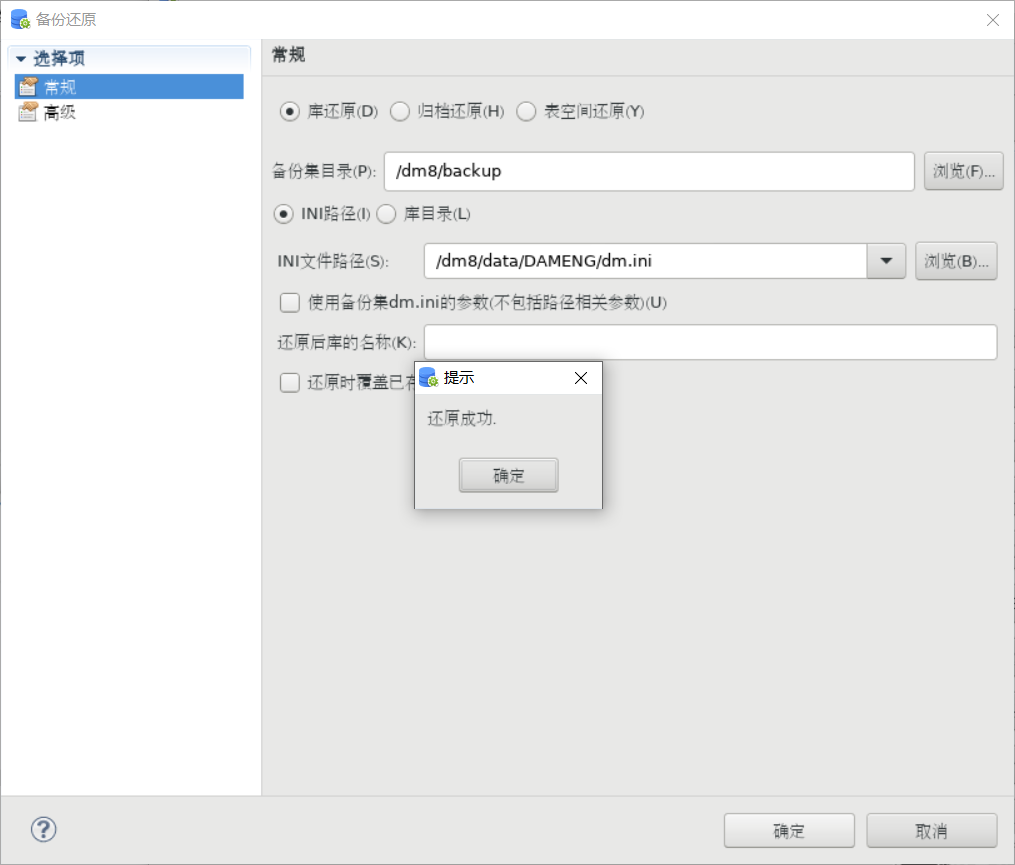Click the 常规 page icon in sidebar

(28, 86)
